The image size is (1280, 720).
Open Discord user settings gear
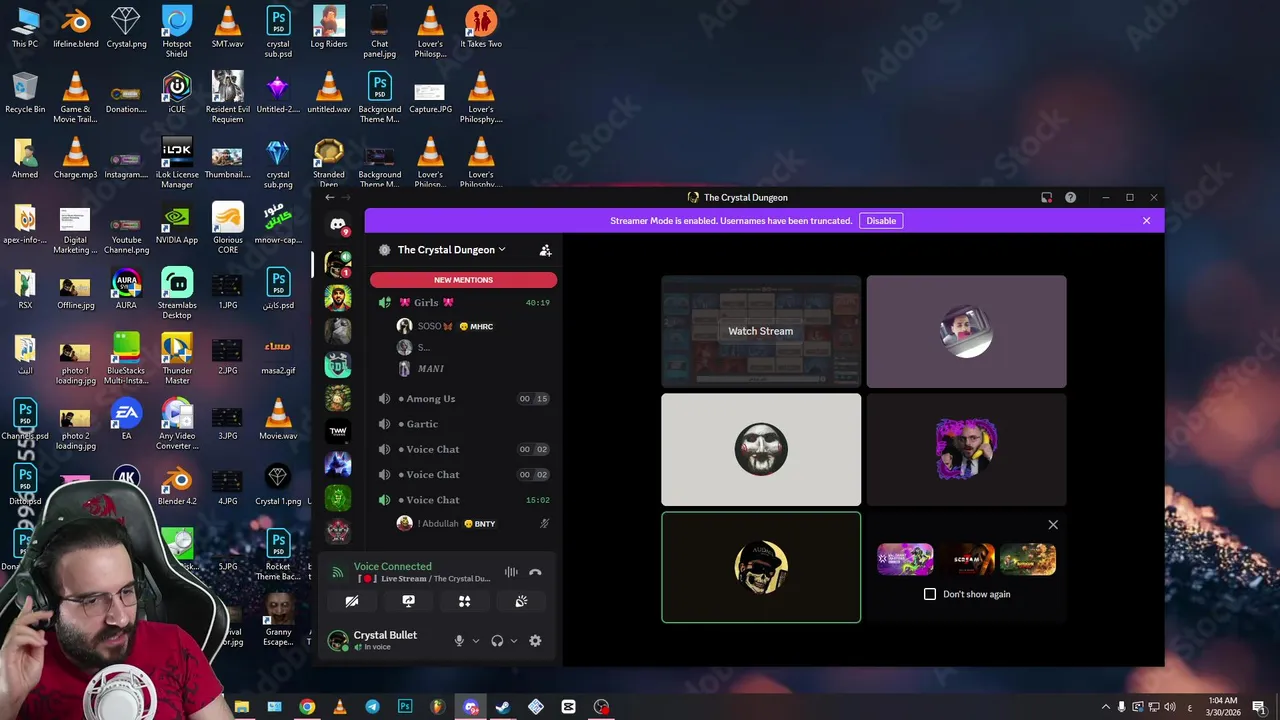click(x=535, y=641)
